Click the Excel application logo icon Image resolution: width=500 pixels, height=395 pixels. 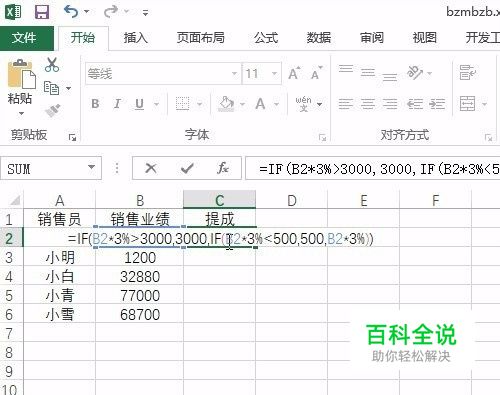[x=13, y=12]
